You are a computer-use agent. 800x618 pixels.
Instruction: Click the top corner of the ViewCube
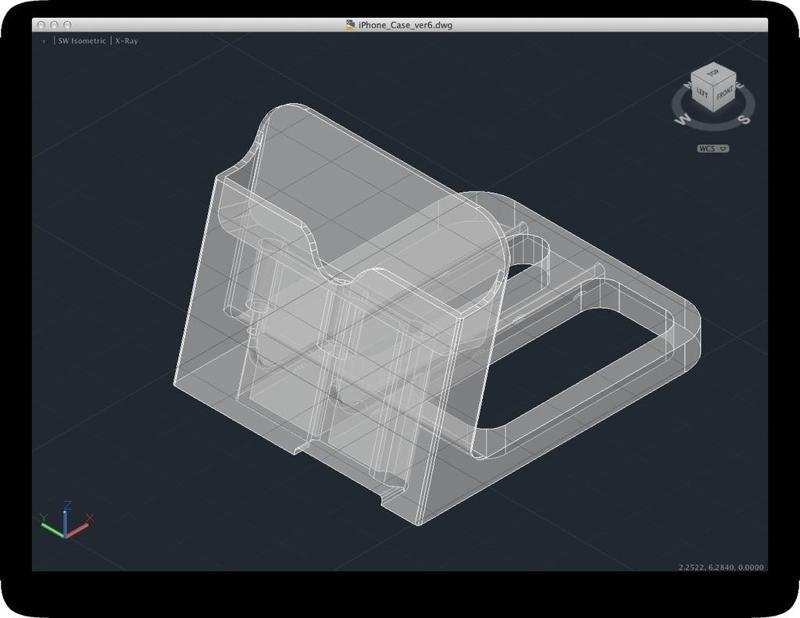tap(713, 63)
